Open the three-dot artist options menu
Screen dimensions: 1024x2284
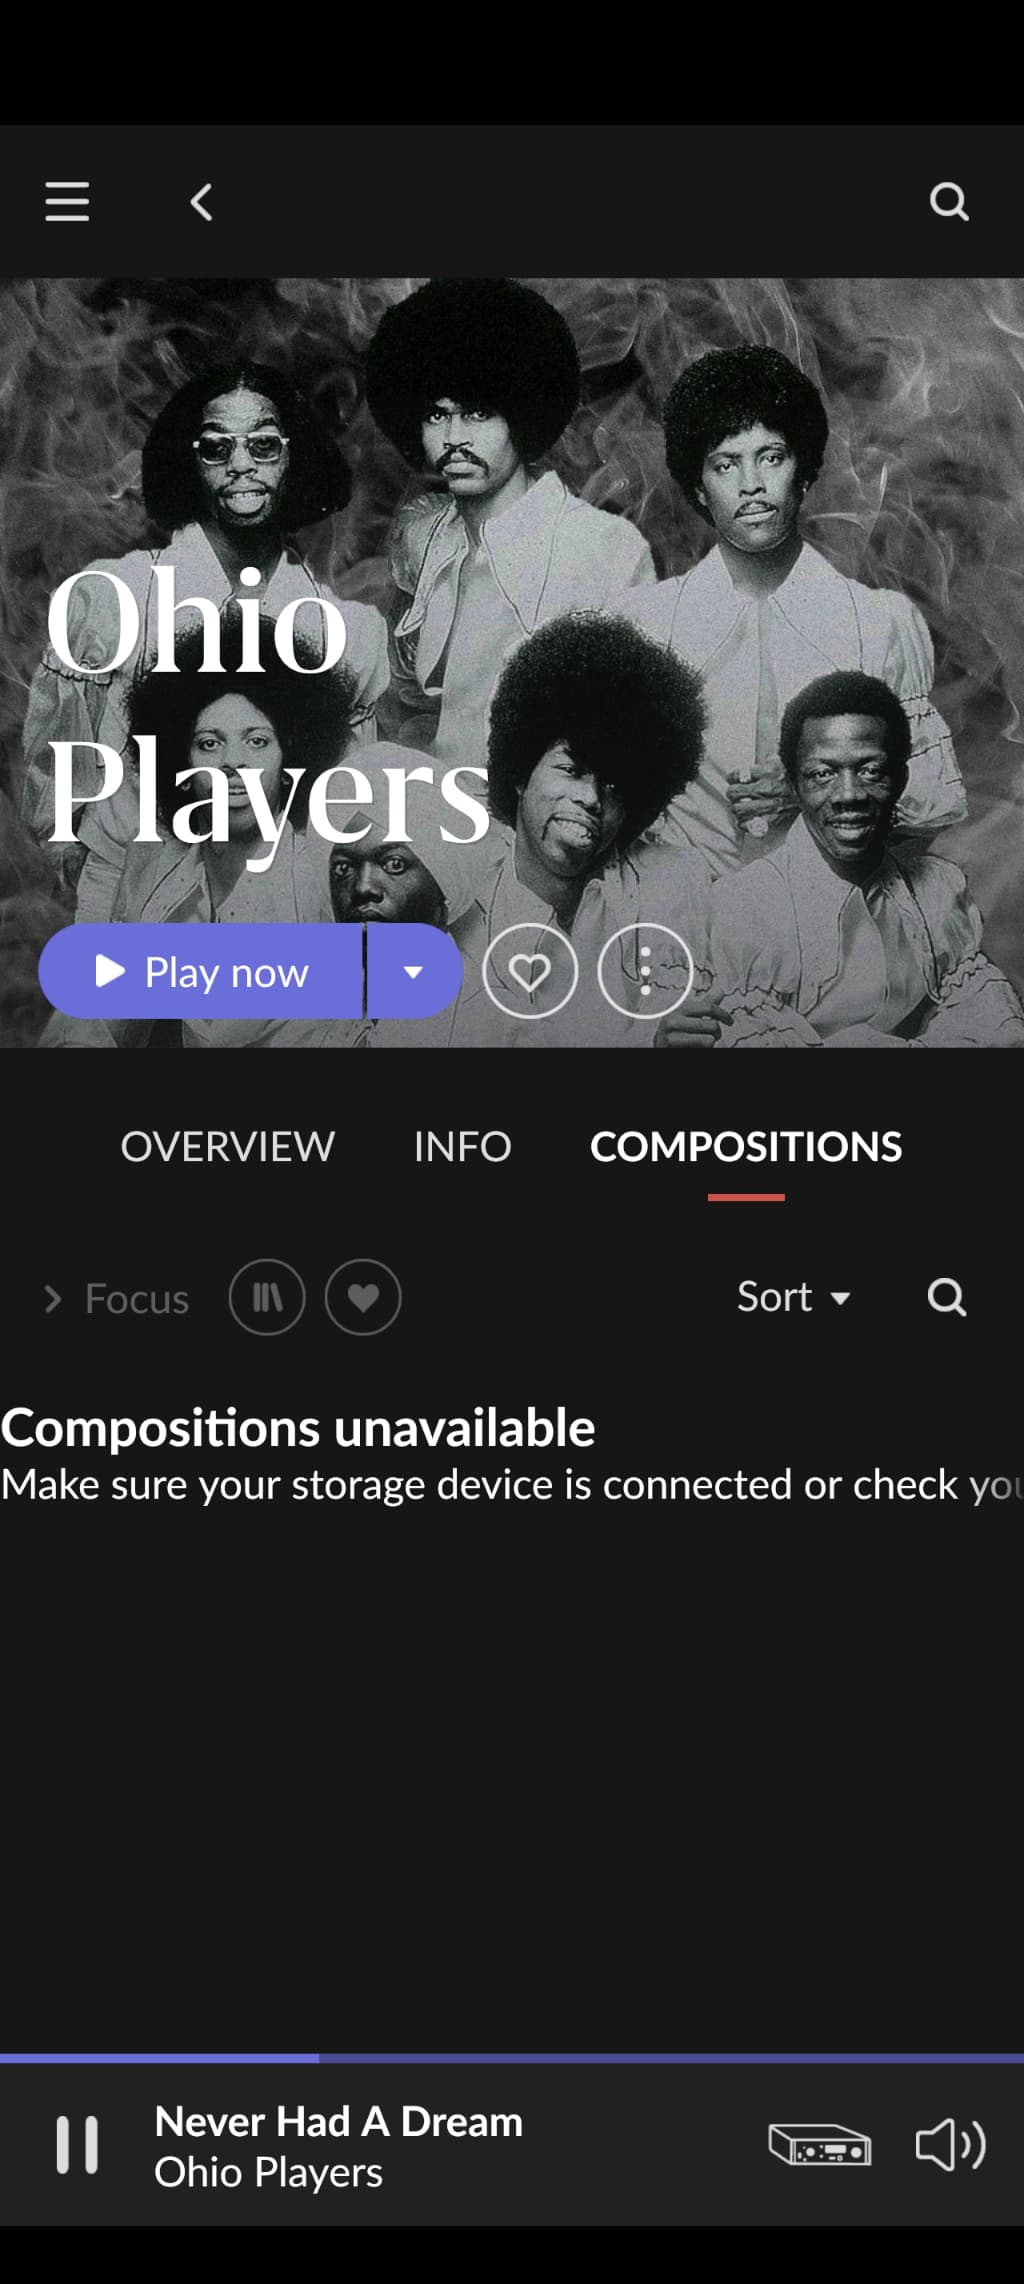[645, 971]
